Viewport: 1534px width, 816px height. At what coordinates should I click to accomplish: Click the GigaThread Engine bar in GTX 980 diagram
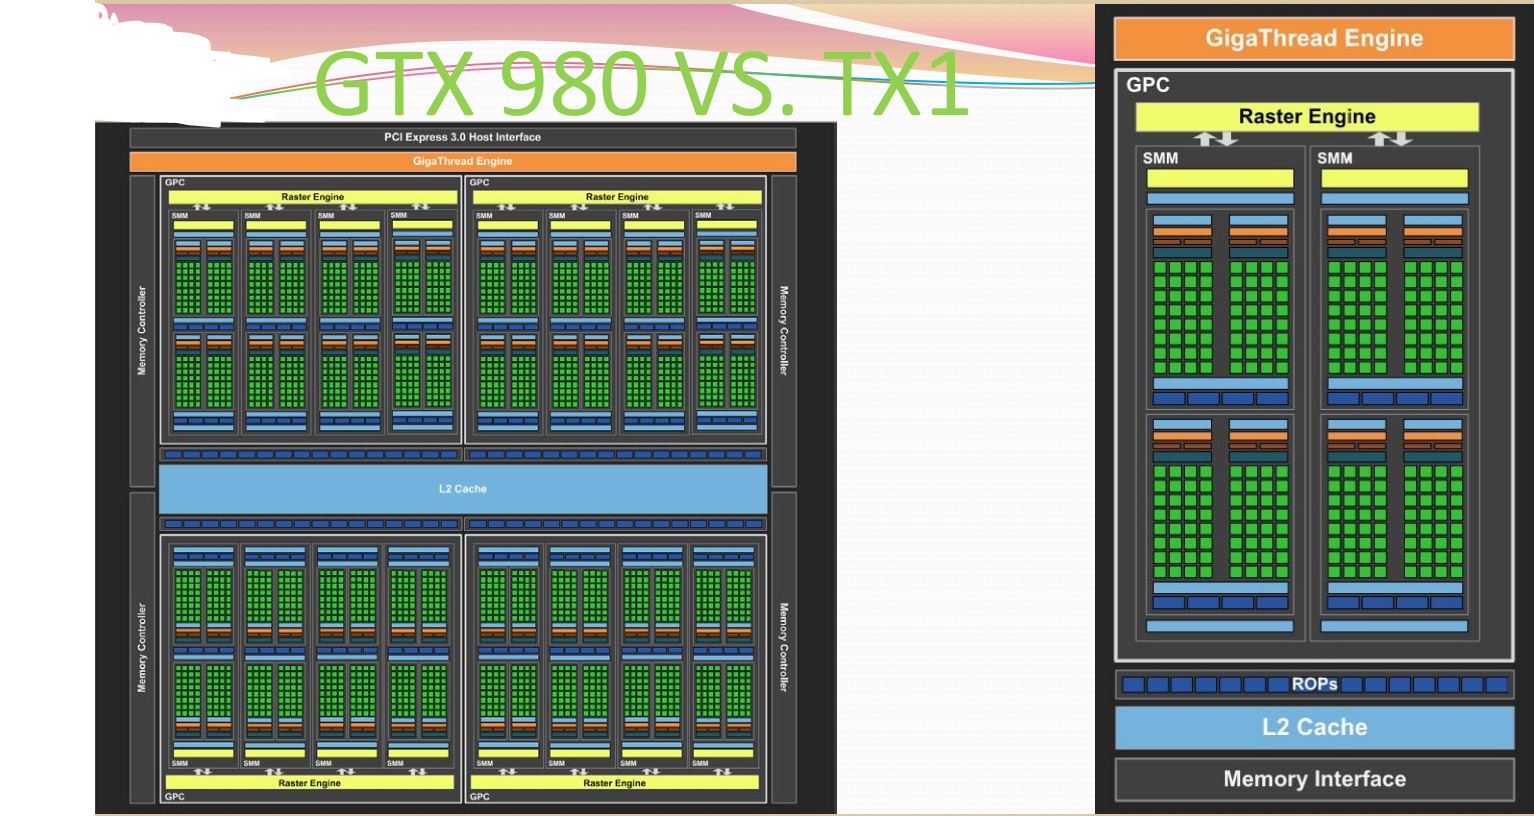click(463, 161)
